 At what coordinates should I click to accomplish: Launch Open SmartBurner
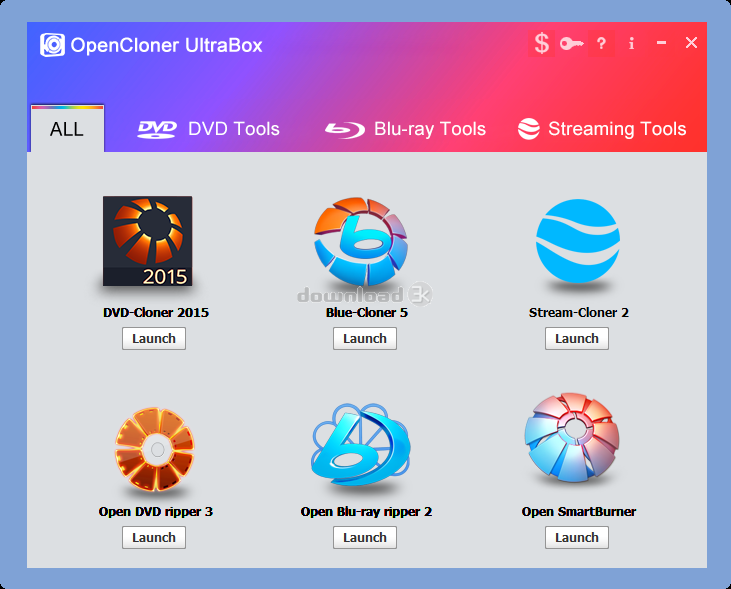coord(577,538)
